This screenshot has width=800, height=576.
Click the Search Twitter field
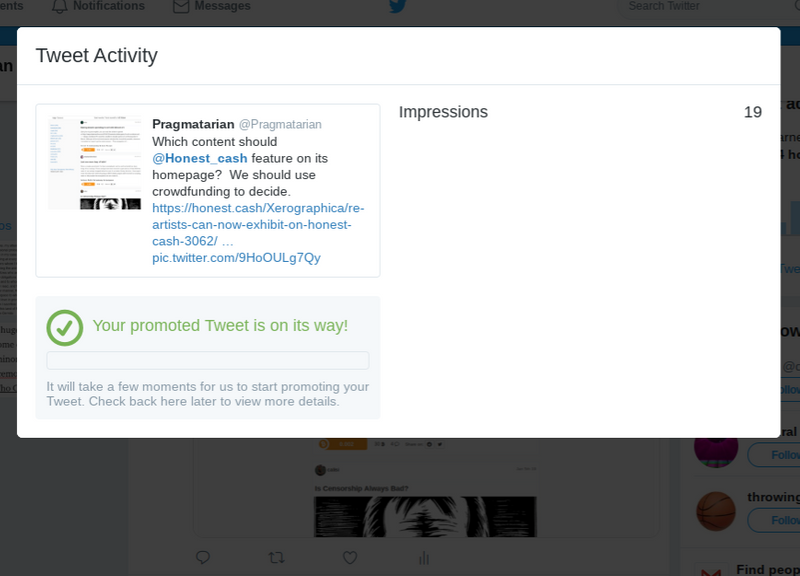tap(690, 6)
